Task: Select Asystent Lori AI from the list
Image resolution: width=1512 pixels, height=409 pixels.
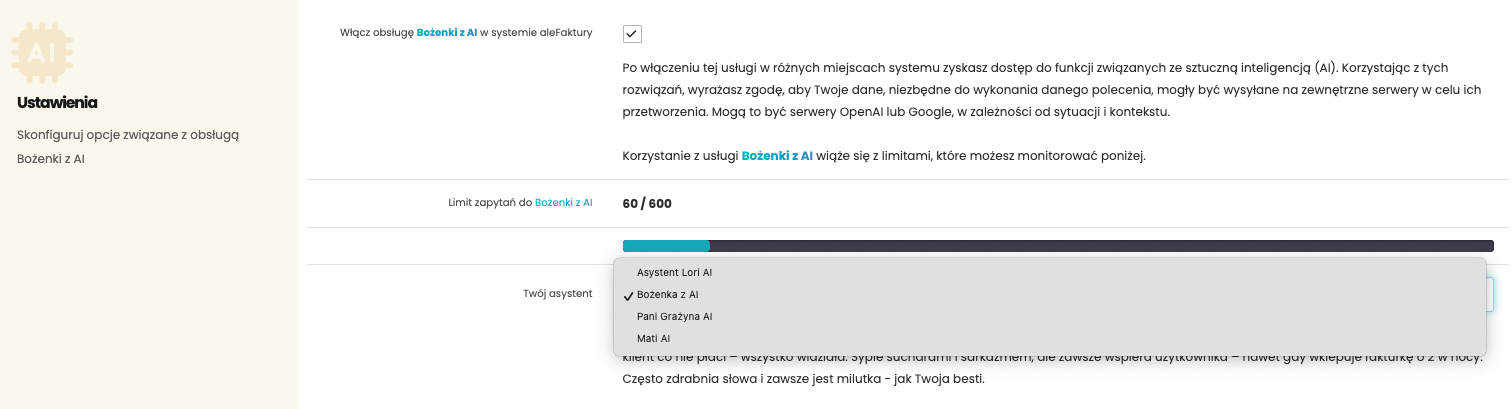Action: 674,272
